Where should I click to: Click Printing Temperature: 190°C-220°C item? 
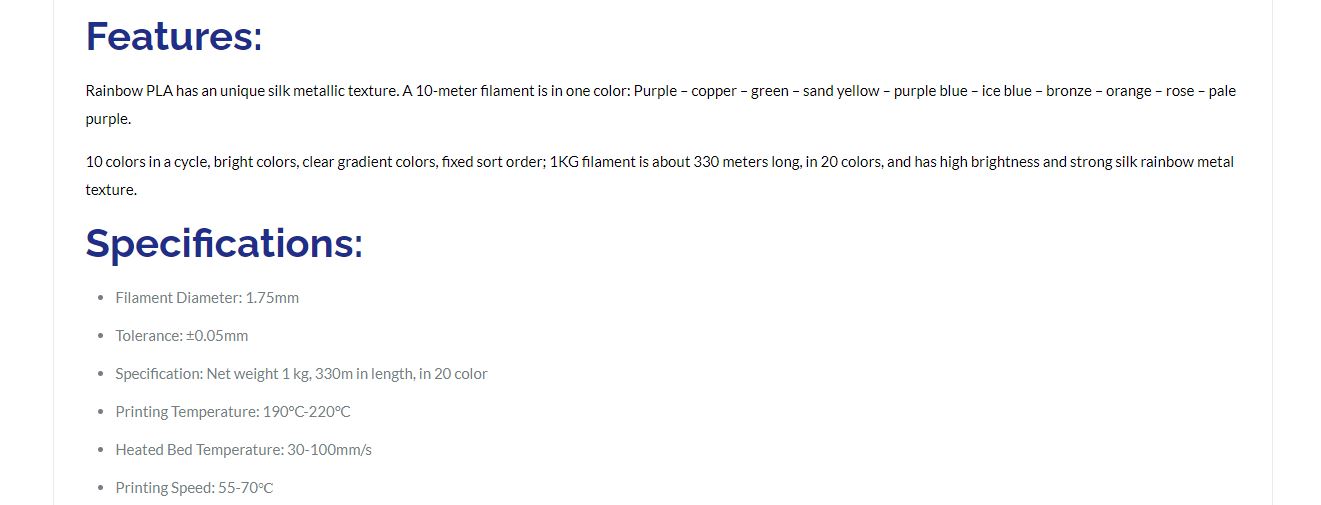(x=233, y=412)
